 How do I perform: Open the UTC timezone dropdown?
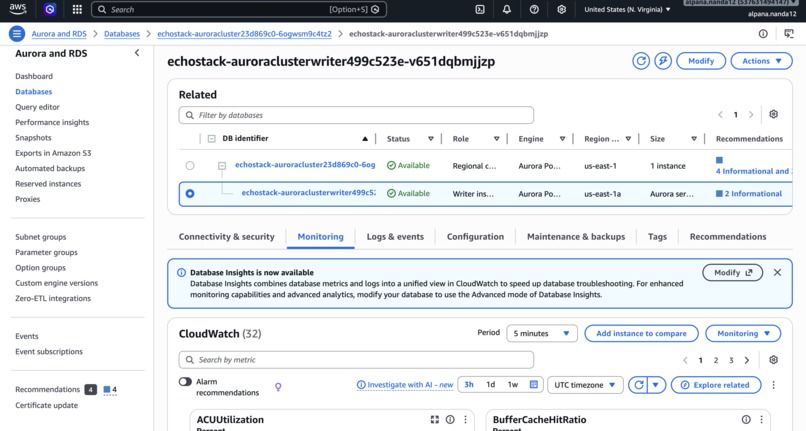[585, 385]
